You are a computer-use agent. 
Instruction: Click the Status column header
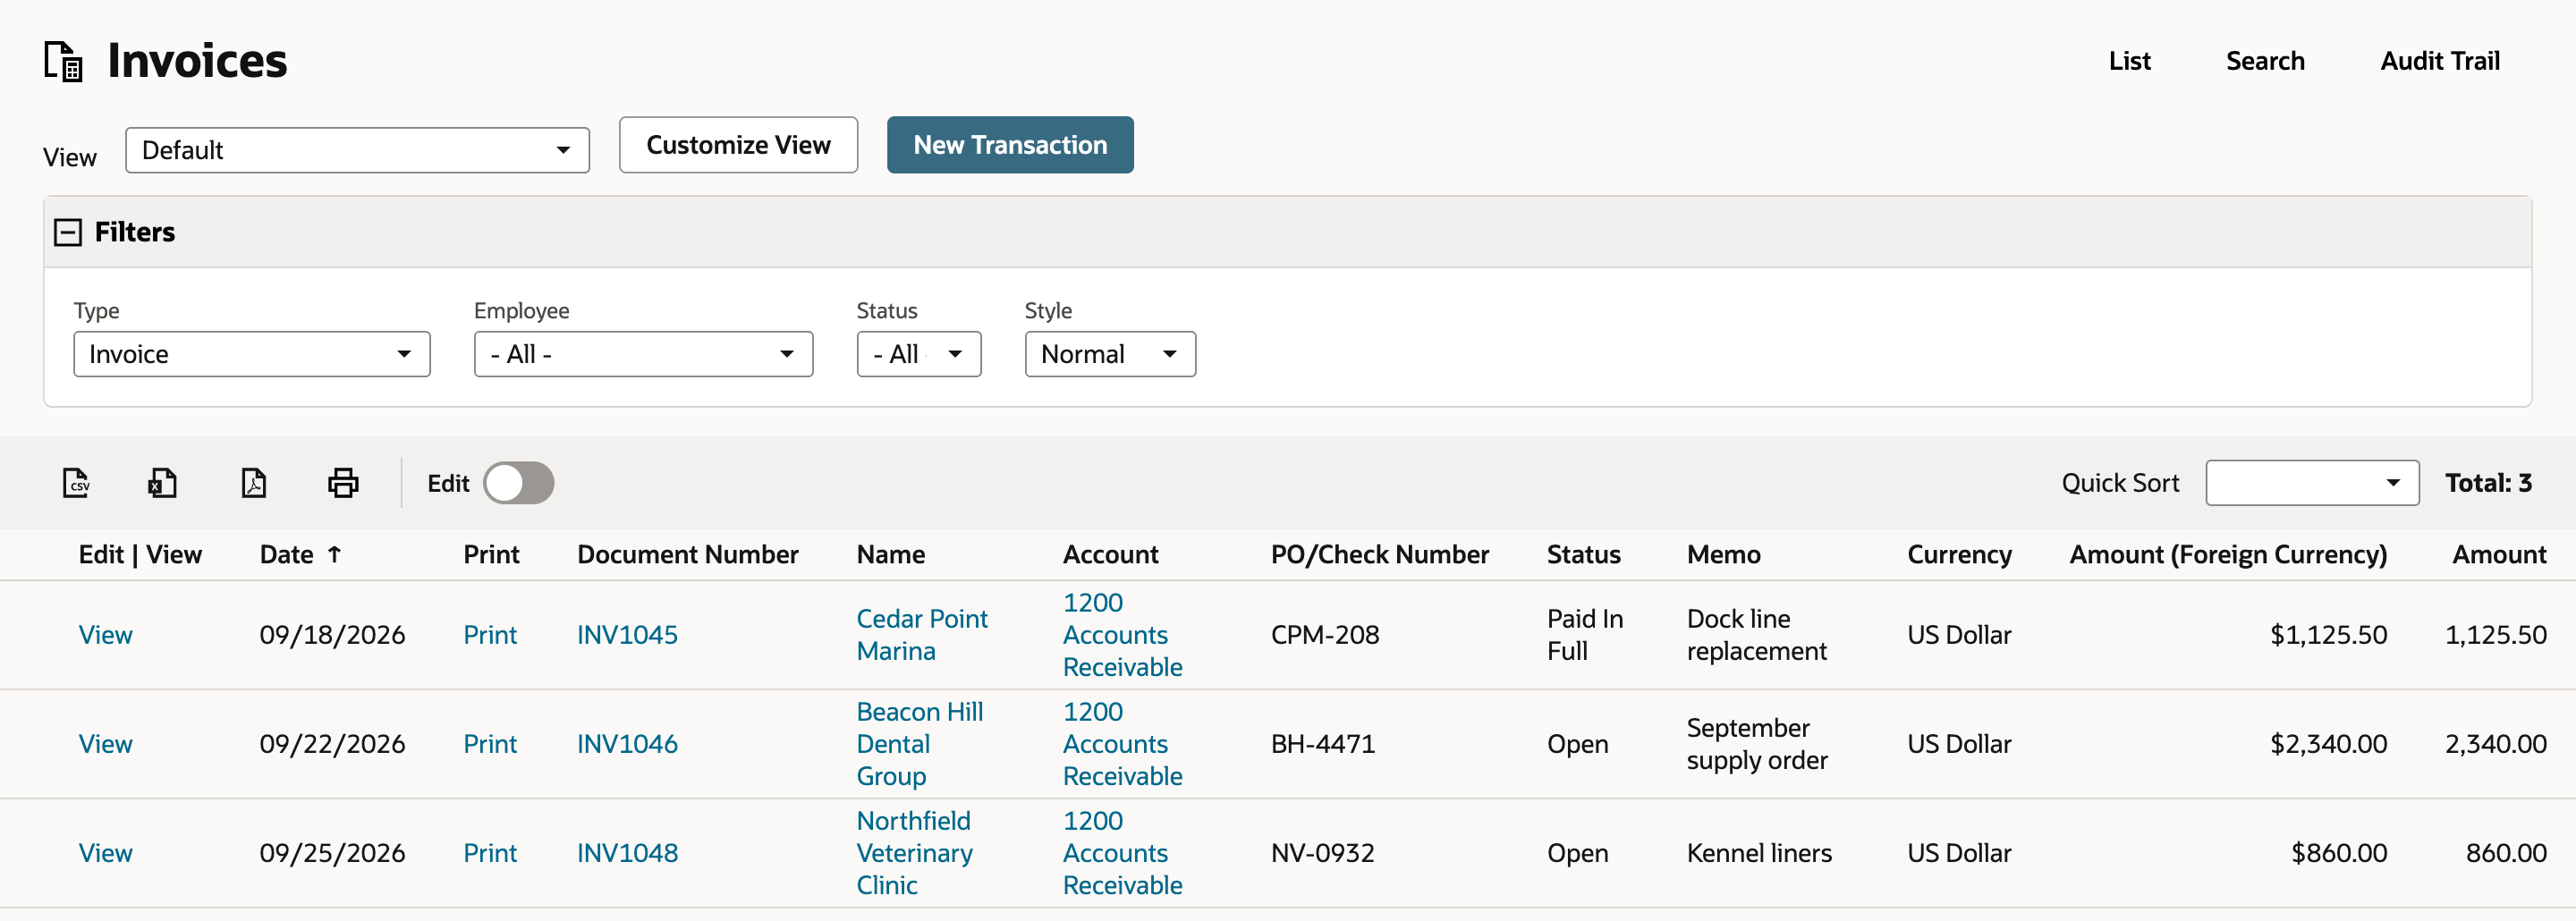pyautogui.click(x=1583, y=554)
